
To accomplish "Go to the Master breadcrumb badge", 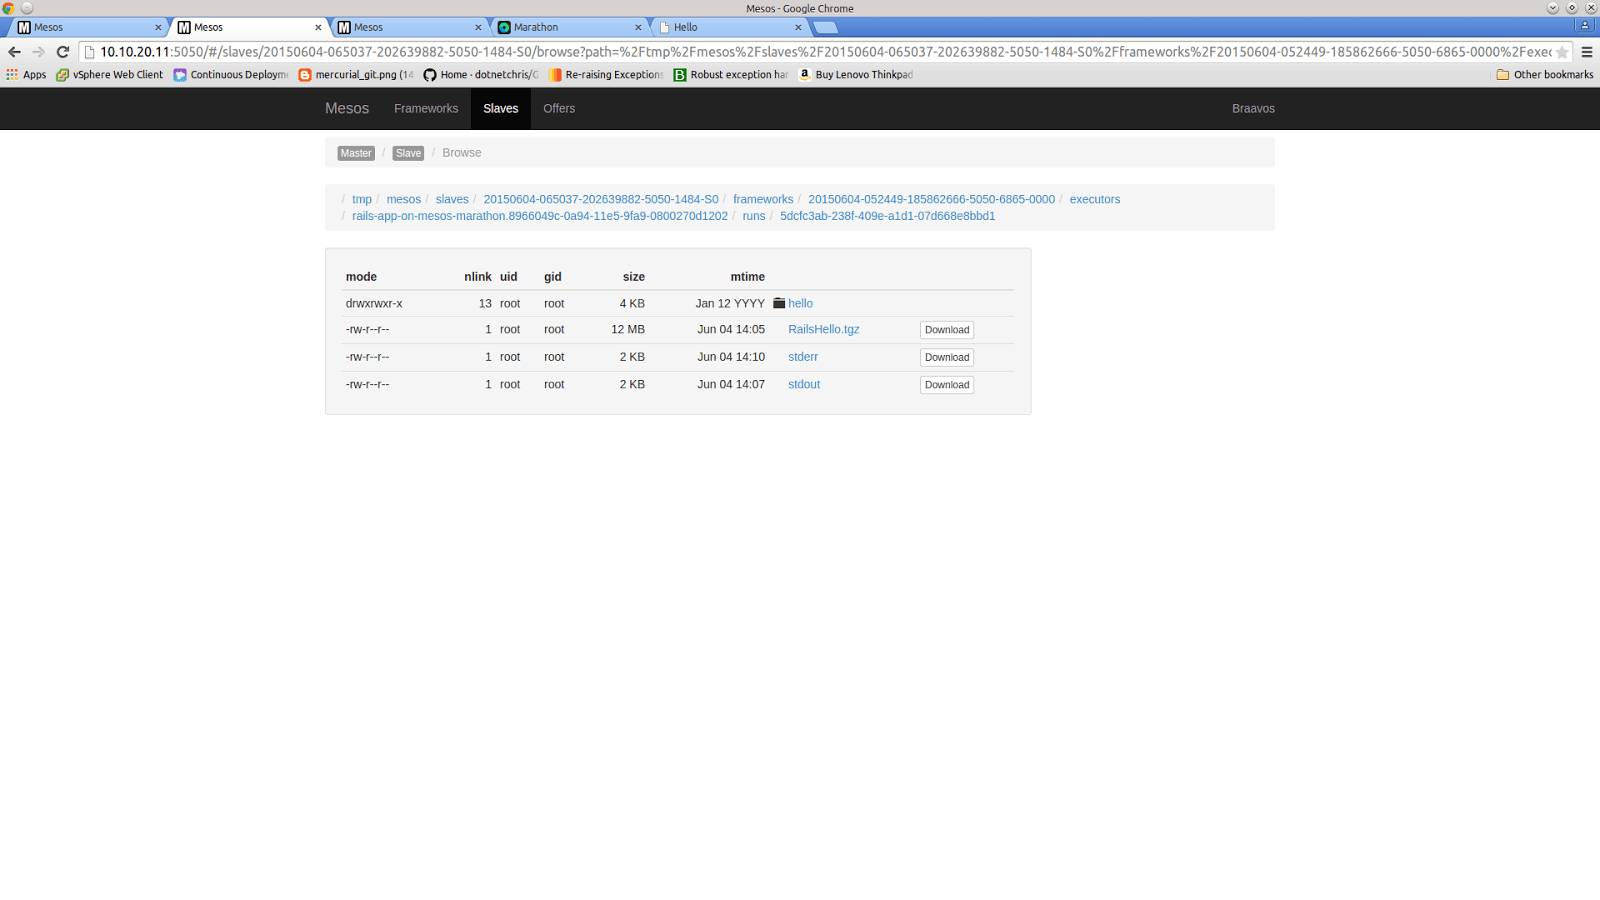I will [356, 153].
